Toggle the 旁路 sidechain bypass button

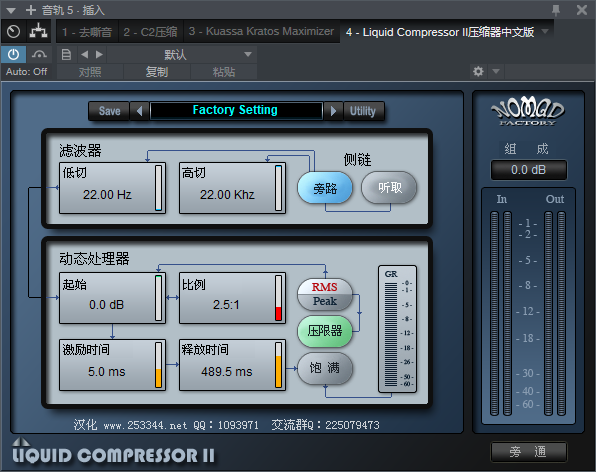[x=325, y=188]
